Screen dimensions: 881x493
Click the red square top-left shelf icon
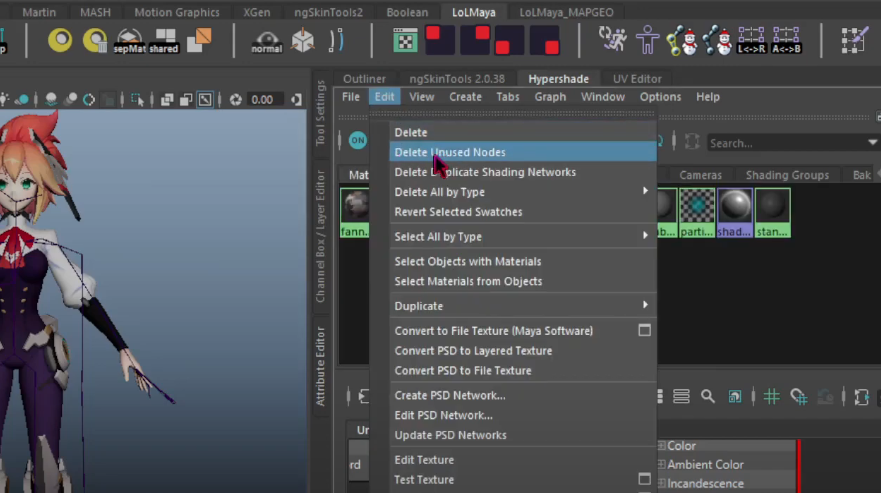pos(440,40)
